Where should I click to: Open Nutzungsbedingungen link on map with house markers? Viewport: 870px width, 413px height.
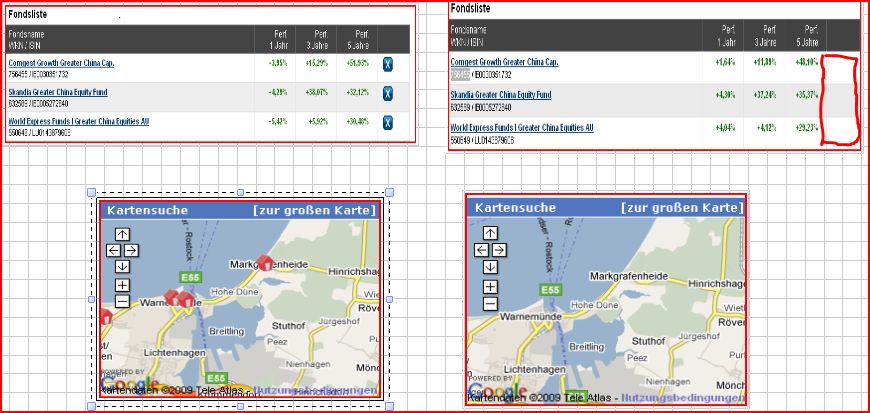tap(315, 390)
